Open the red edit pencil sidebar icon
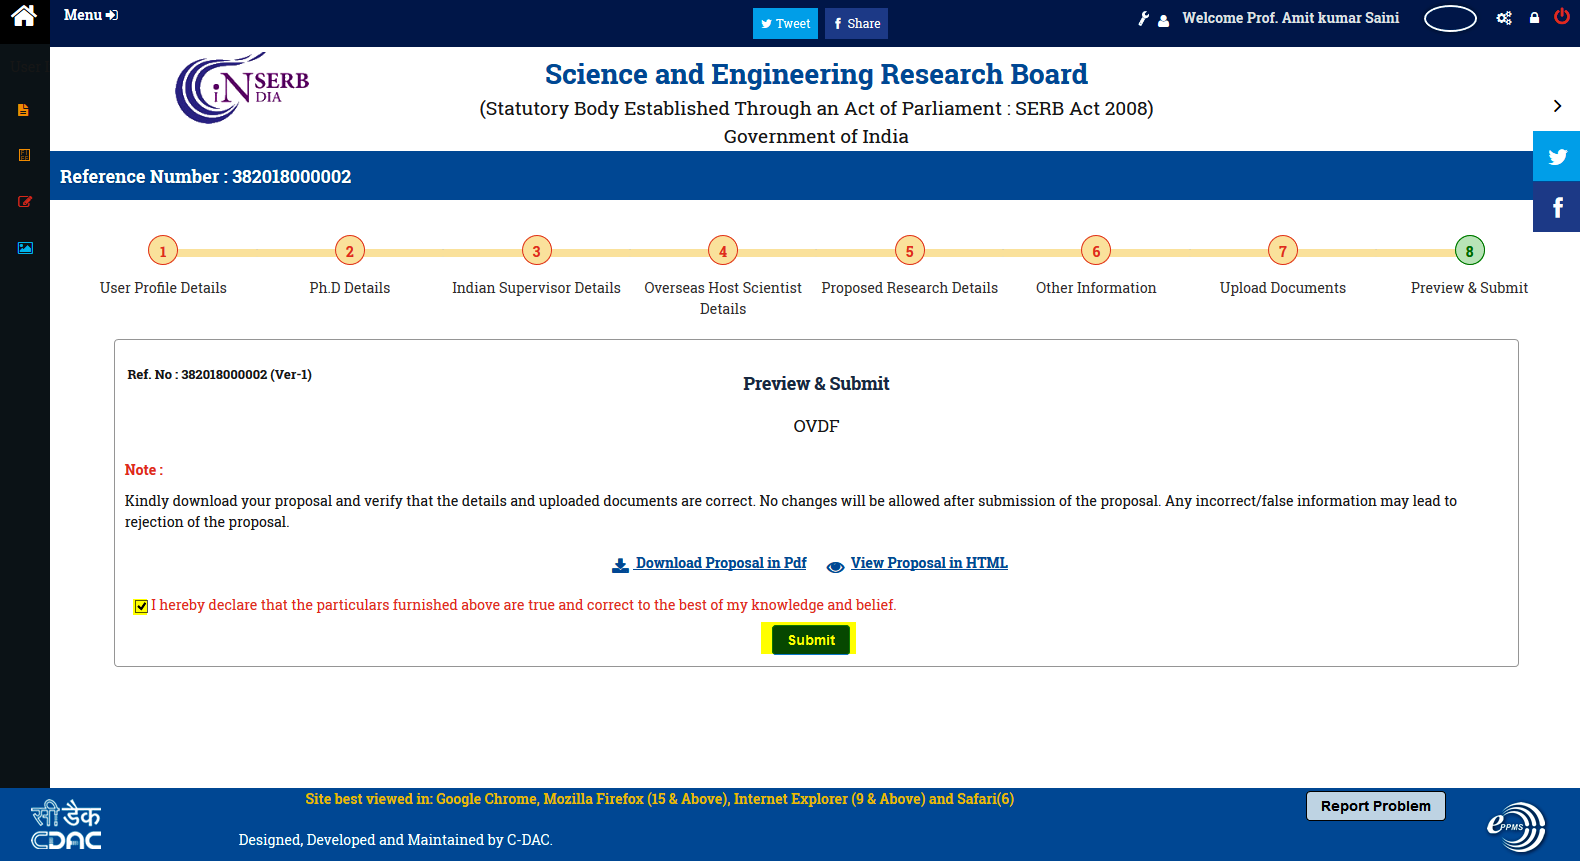 [25, 202]
